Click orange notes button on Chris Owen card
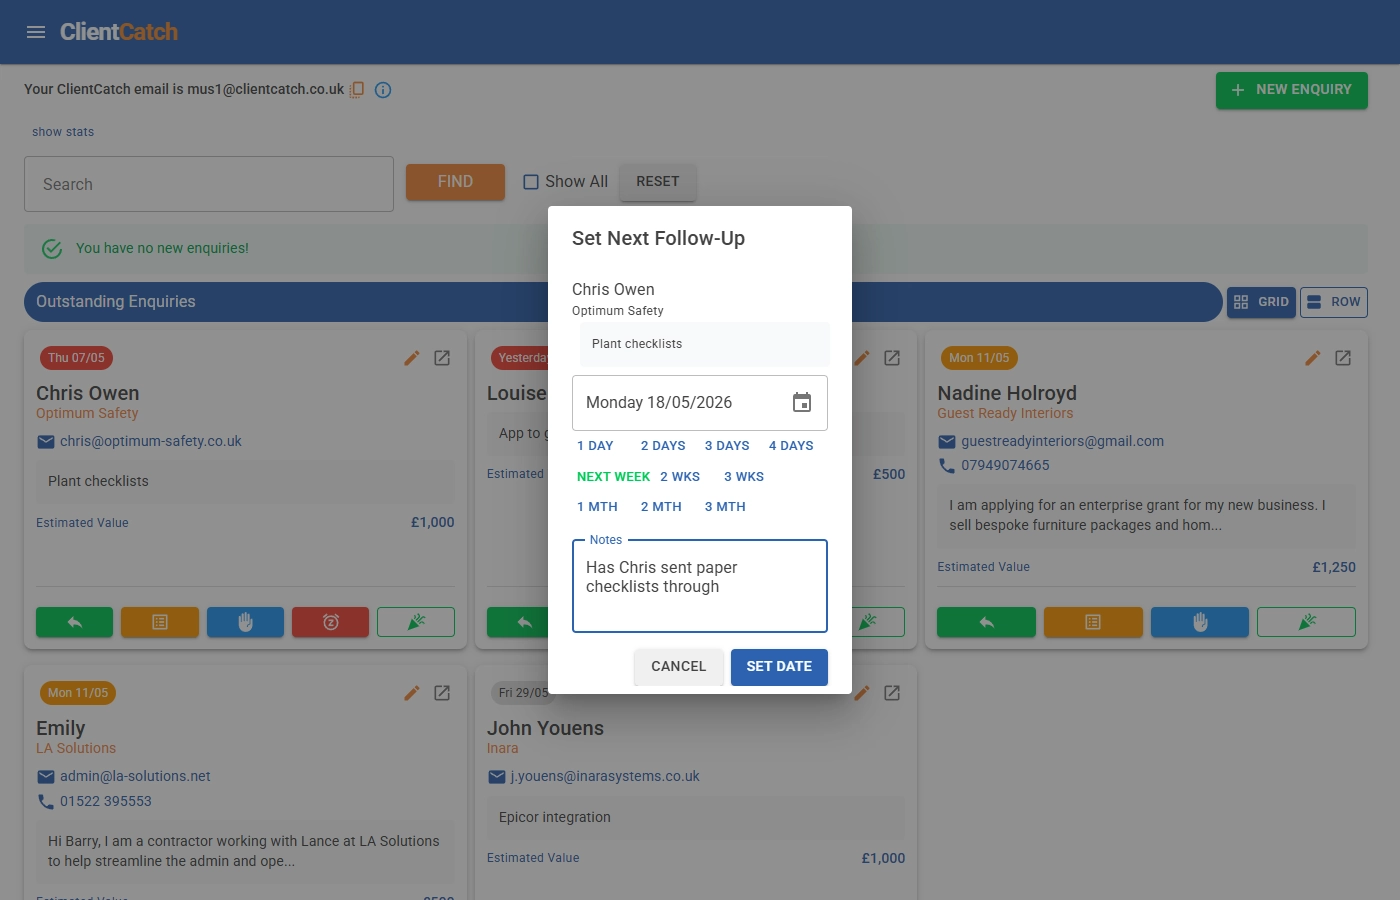This screenshot has height=900, width=1400. click(160, 622)
